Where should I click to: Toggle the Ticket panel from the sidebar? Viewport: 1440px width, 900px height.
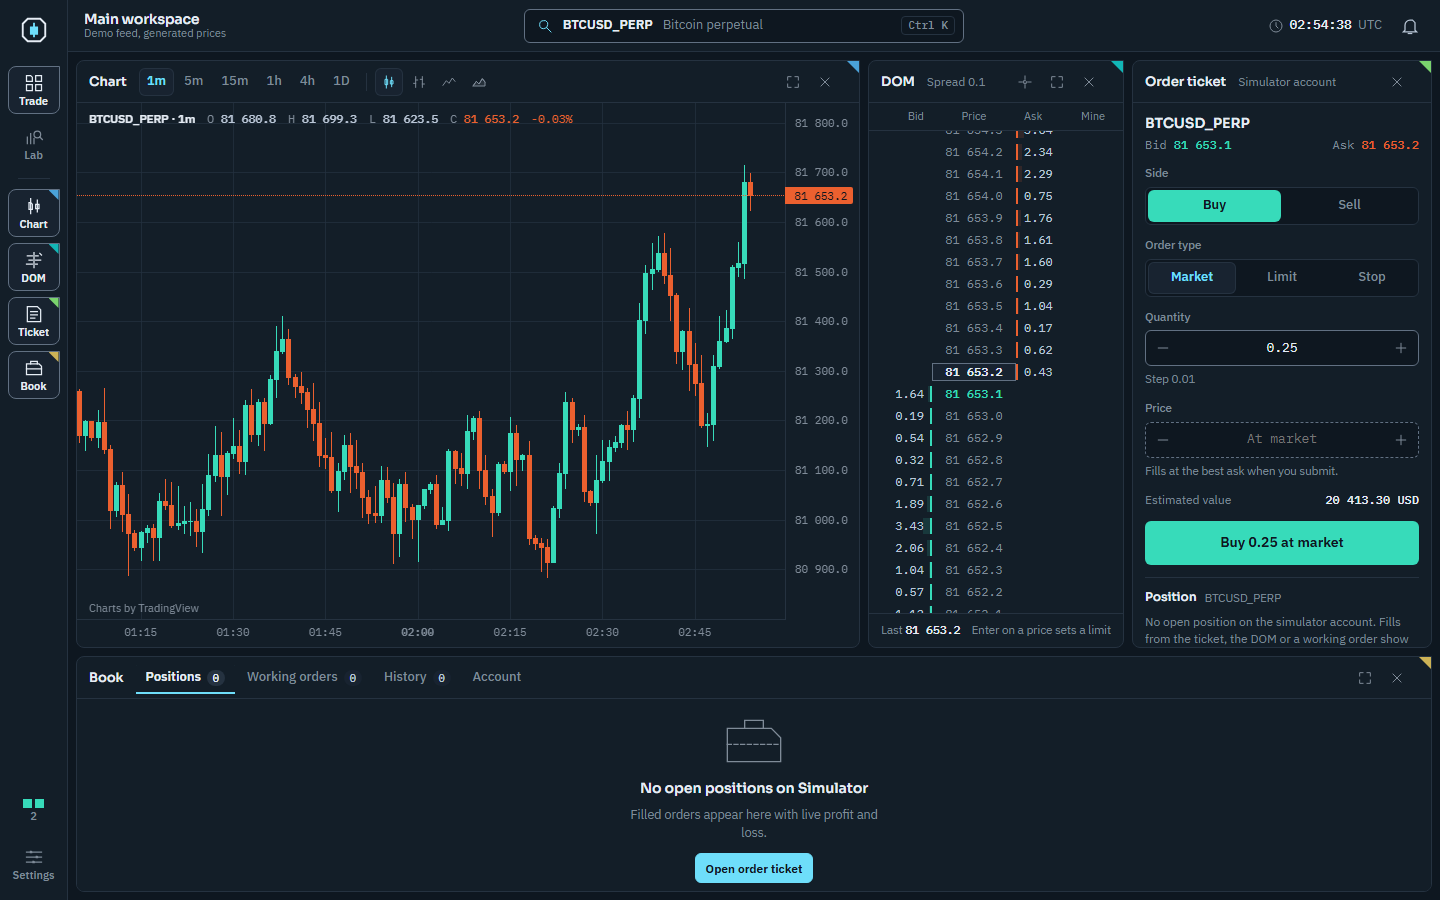click(x=34, y=321)
